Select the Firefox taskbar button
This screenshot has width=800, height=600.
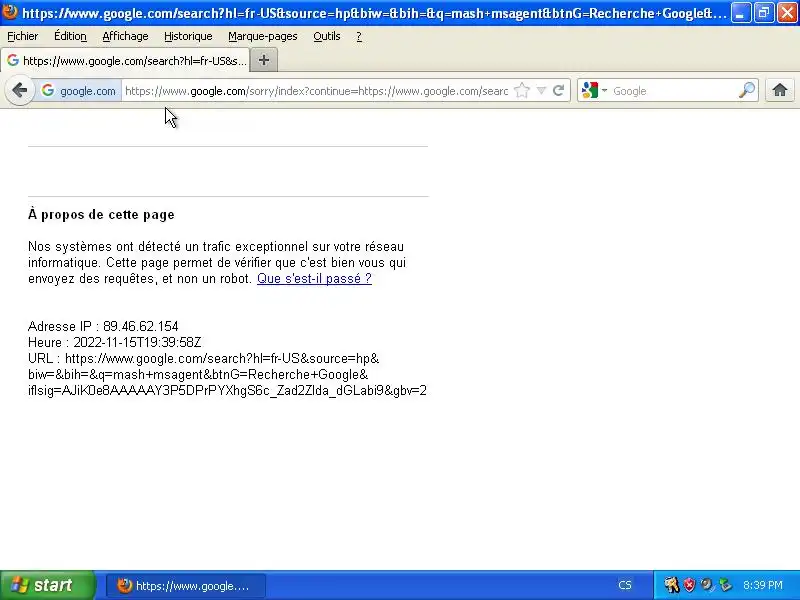186,586
